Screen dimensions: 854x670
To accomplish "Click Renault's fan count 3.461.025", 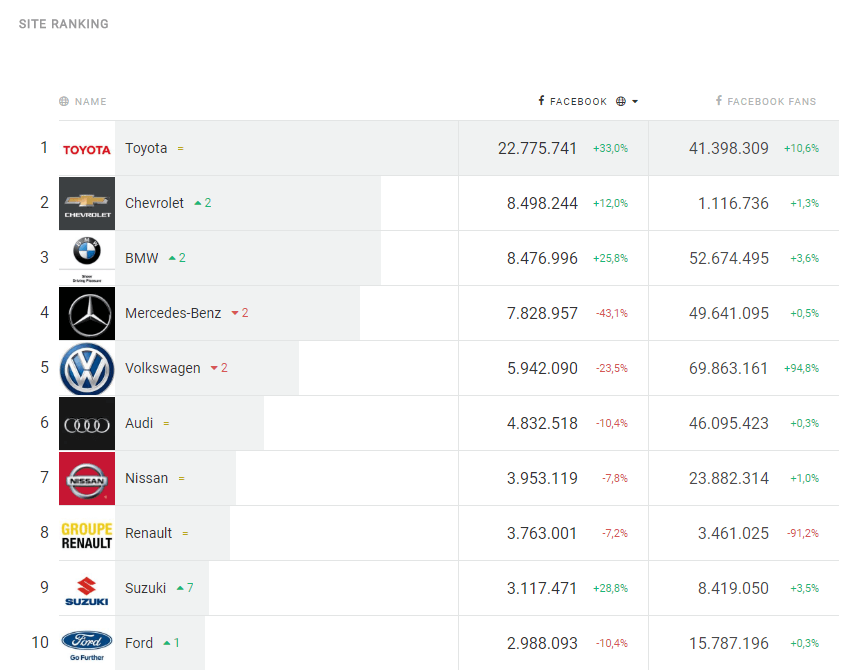I will coord(734,533).
